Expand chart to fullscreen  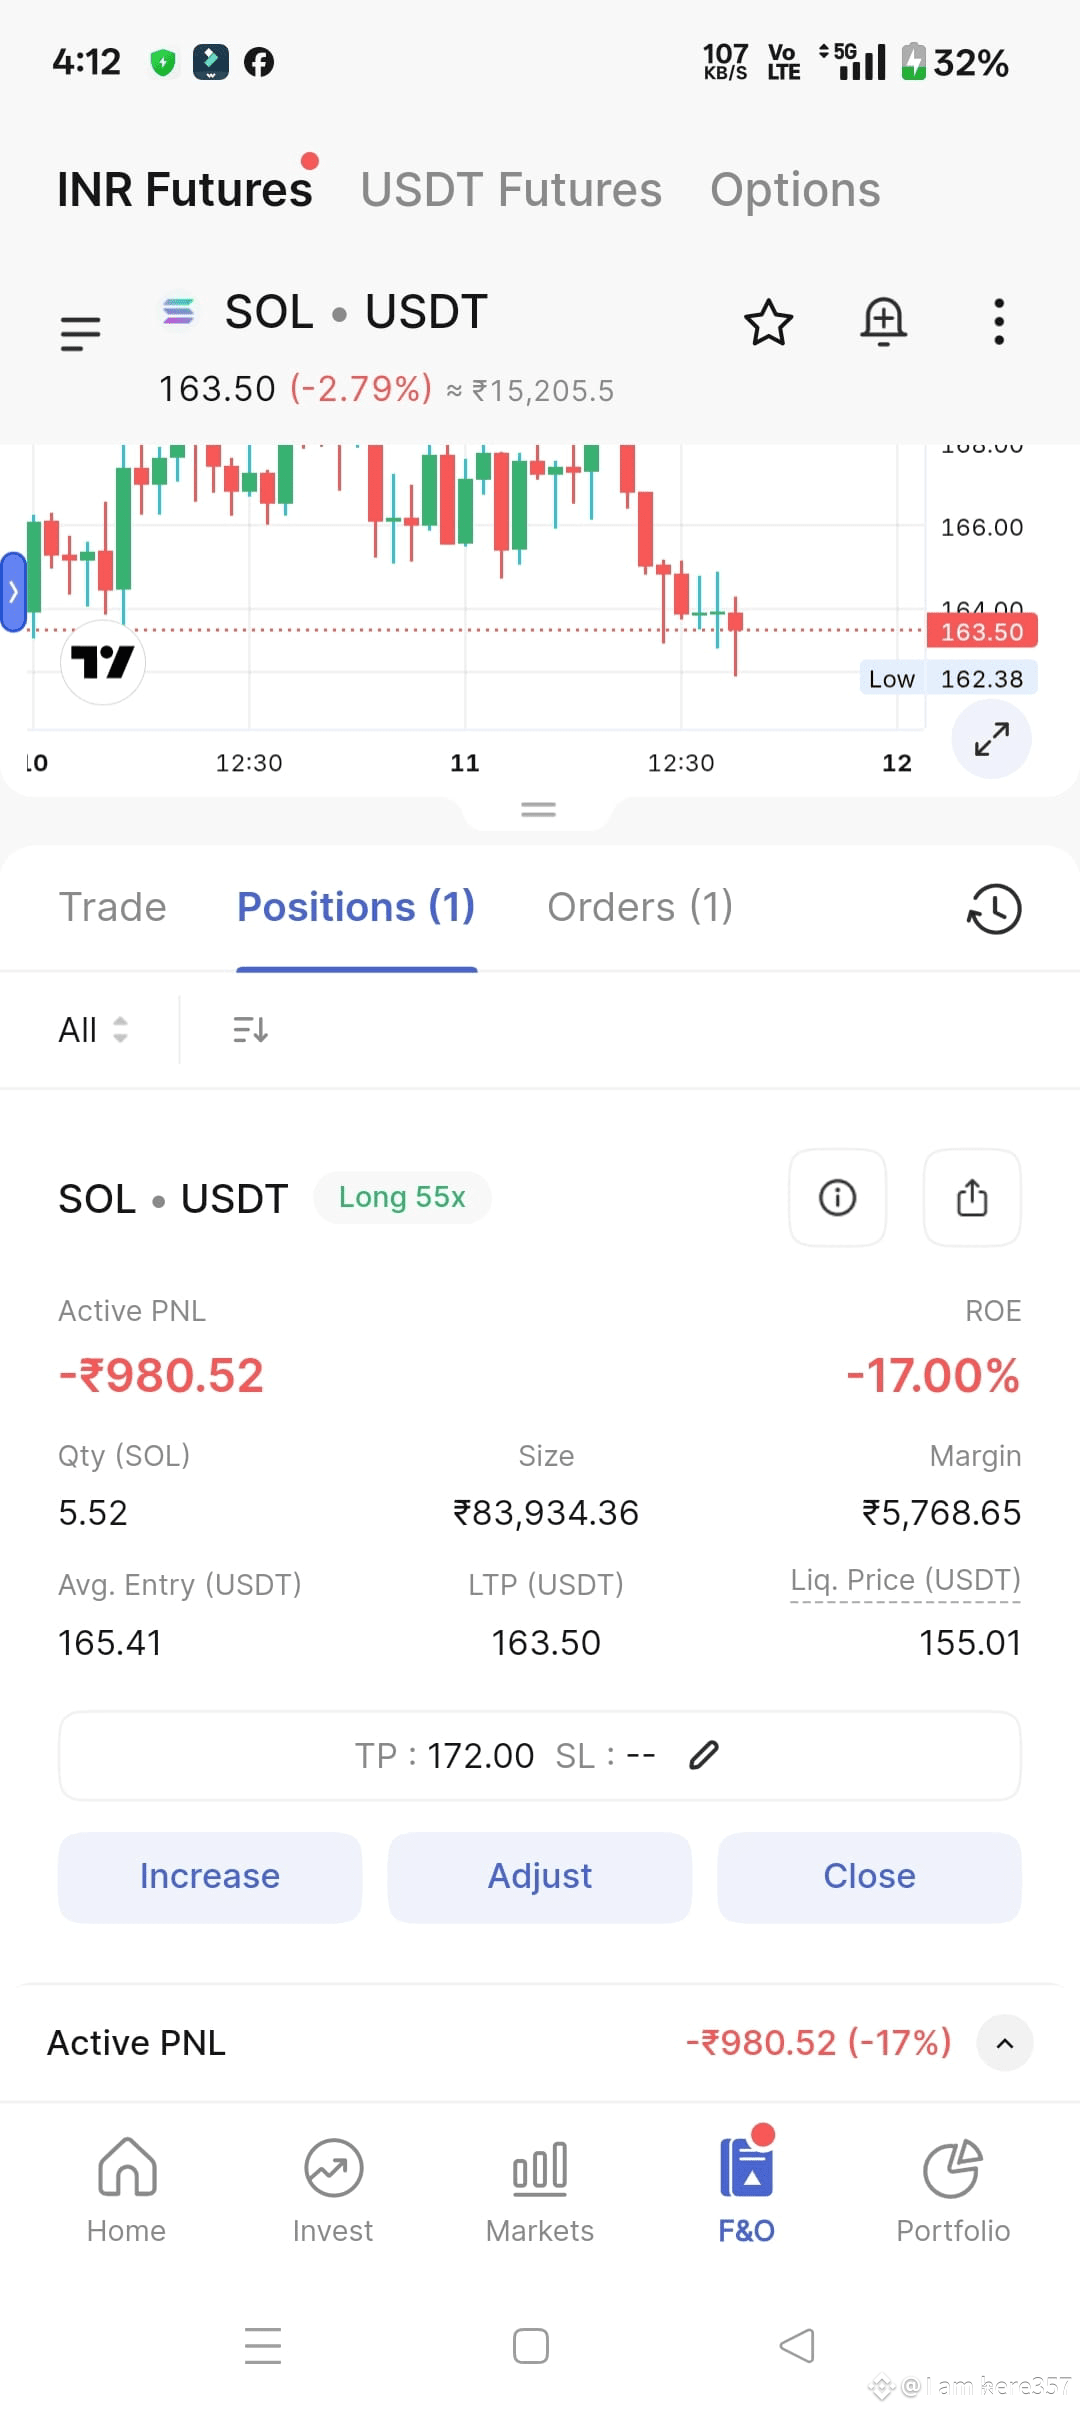[x=991, y=739]
